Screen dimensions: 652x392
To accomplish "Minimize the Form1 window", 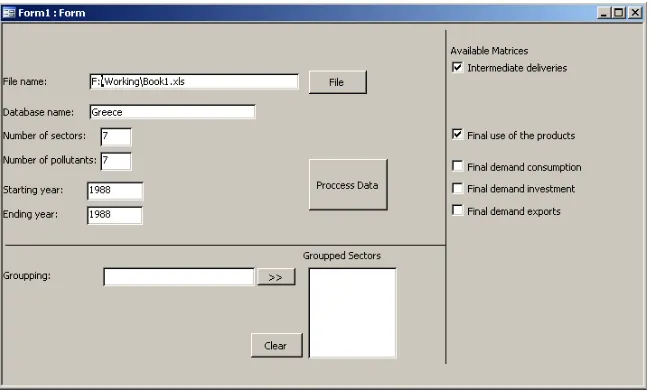I will pos(604,13).
